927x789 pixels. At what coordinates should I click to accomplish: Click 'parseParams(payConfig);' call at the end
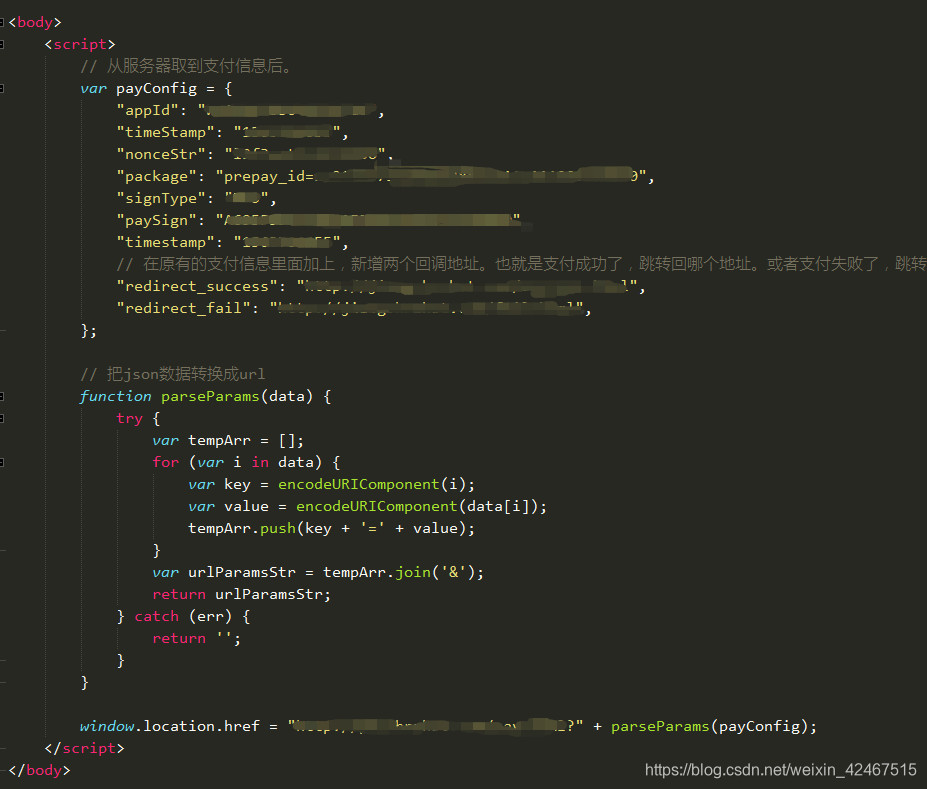coord(714,726)
